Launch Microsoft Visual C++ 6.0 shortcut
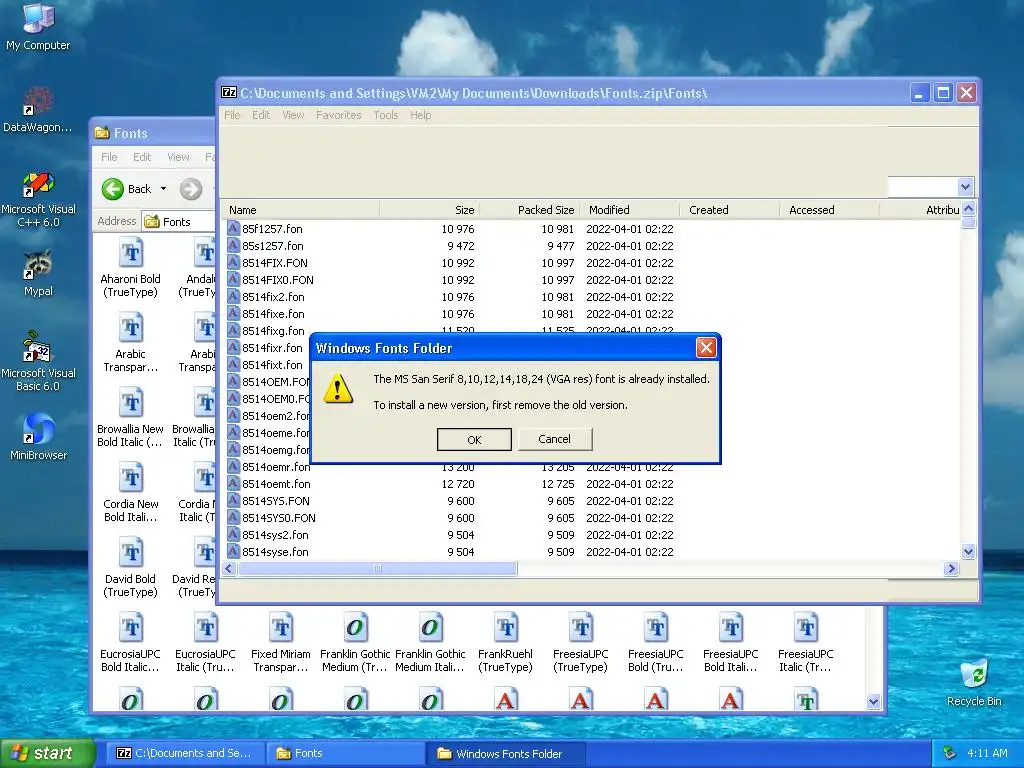This screenshot has height=768, width=1024. click(x=38, y=199)
